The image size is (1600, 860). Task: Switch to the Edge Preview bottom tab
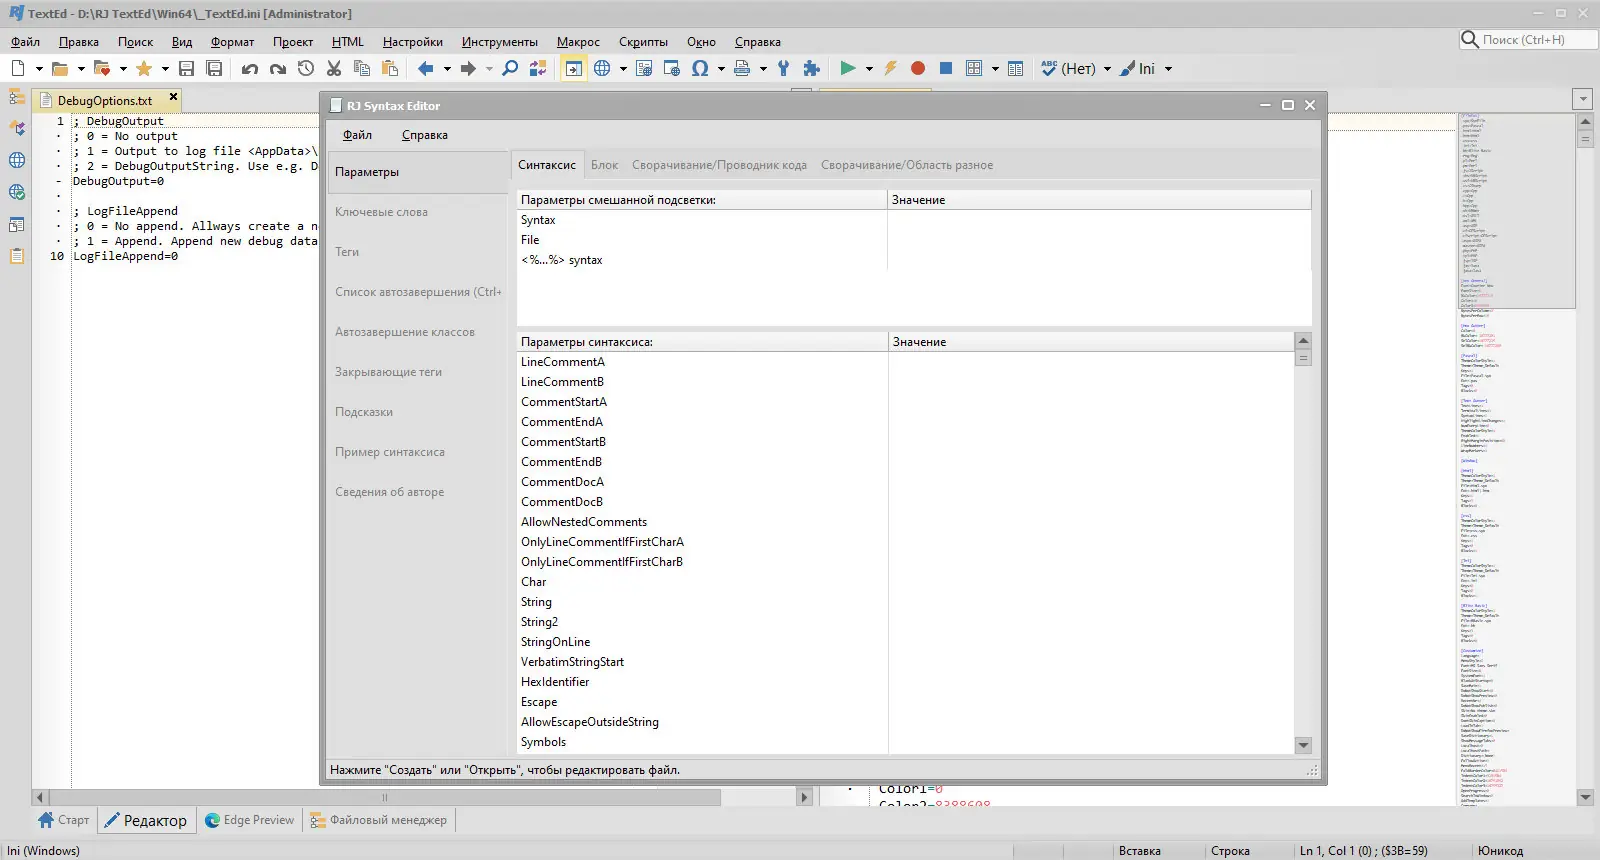pyautogui.click(x=250, y=820)
